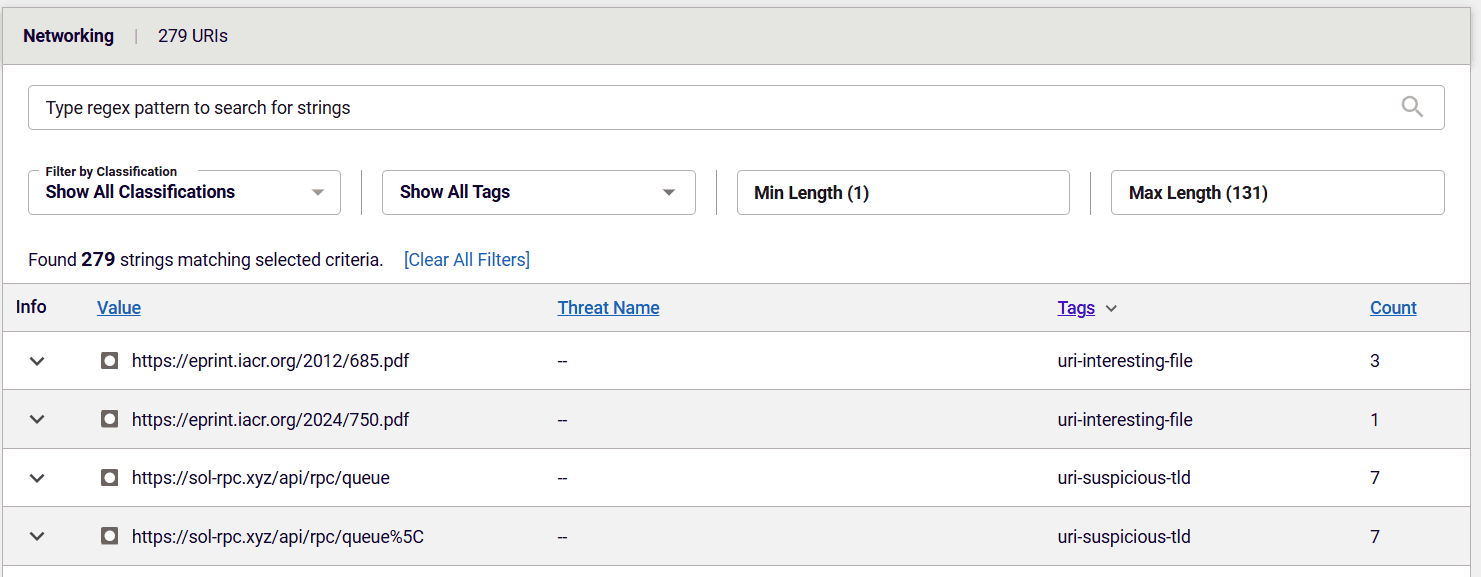Click the Tags column sort arrow
Viewport: 1481px width, 577px height.
(x=1111, y=309)
